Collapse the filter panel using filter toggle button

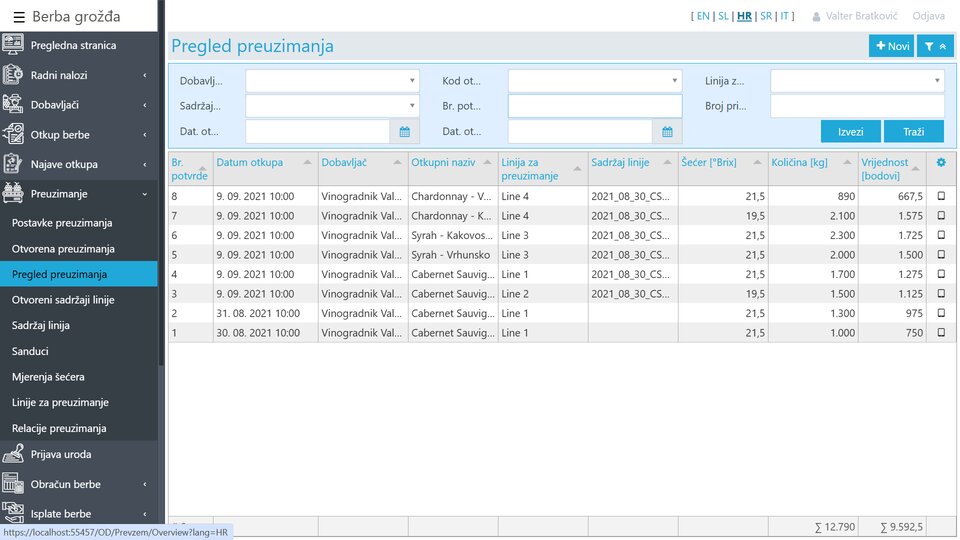pos(936,46)
